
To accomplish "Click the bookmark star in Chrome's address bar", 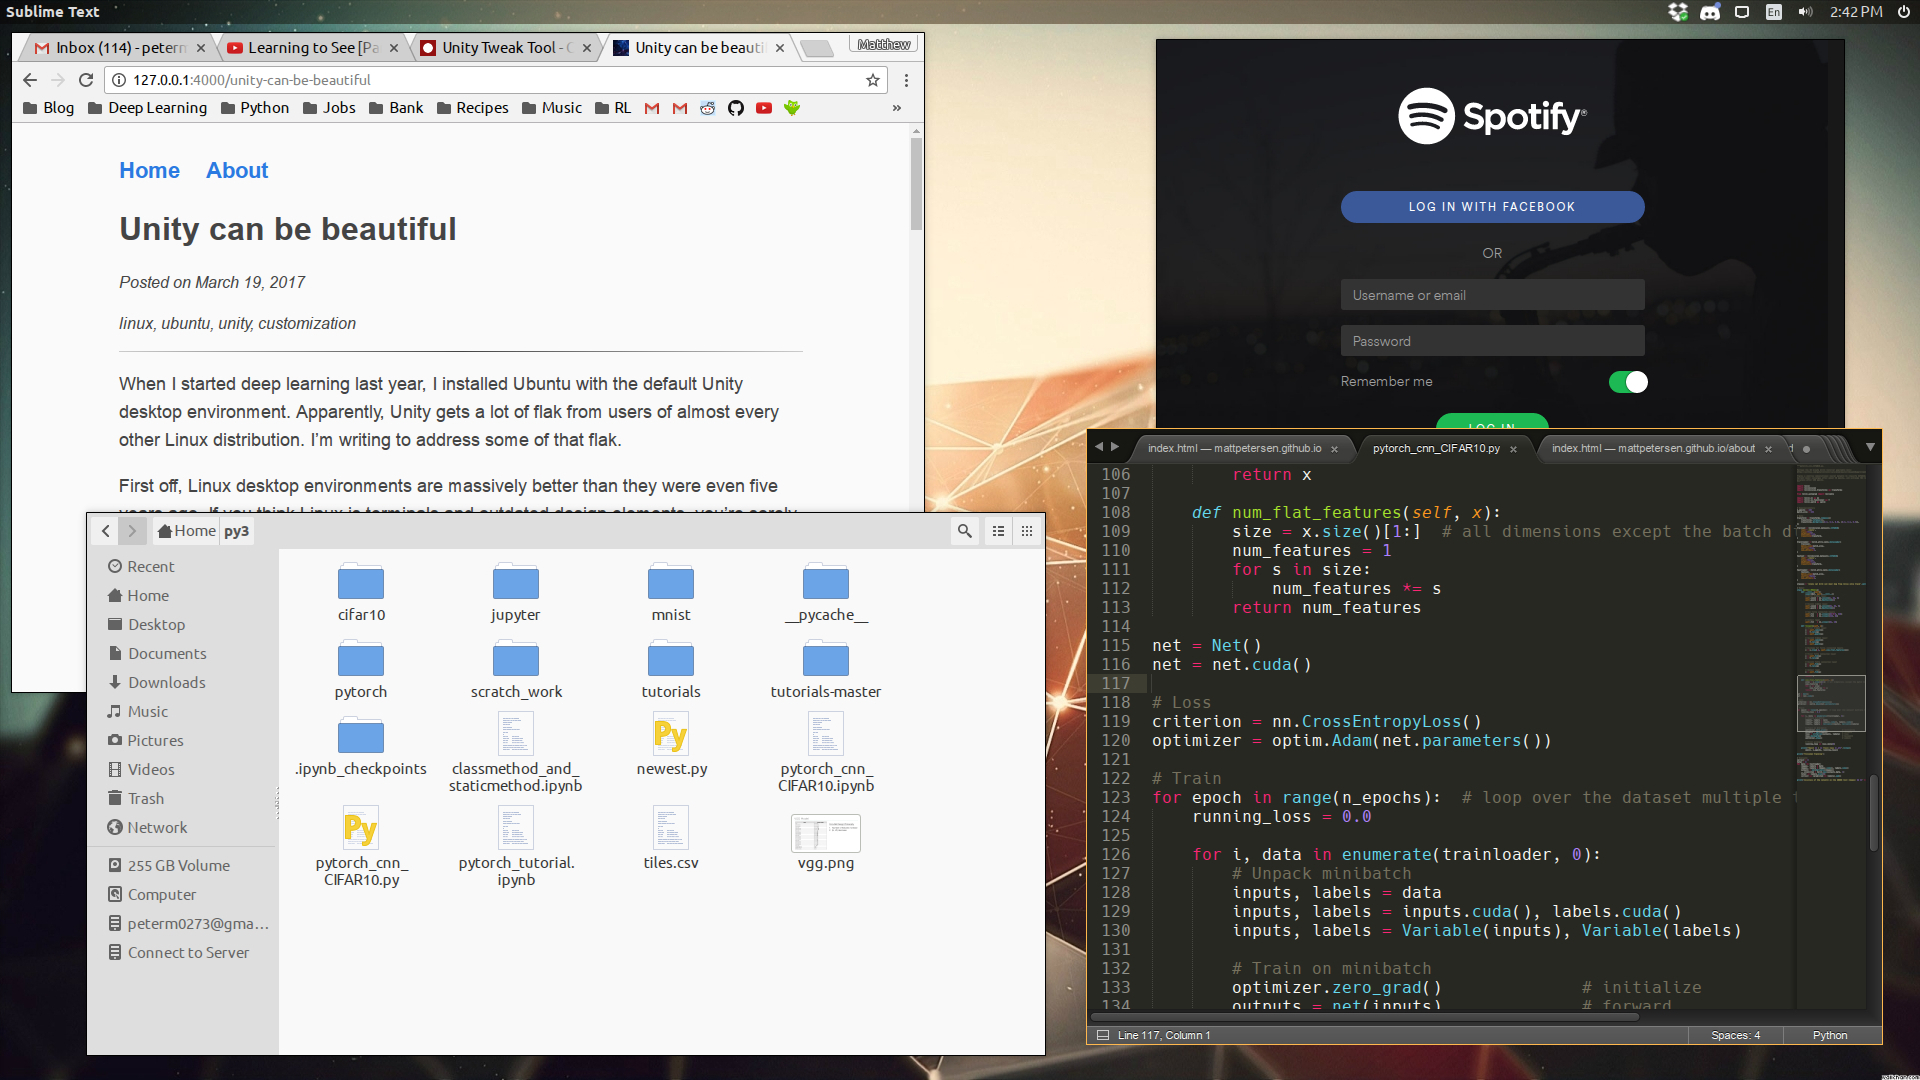I will tap(871, 80).
